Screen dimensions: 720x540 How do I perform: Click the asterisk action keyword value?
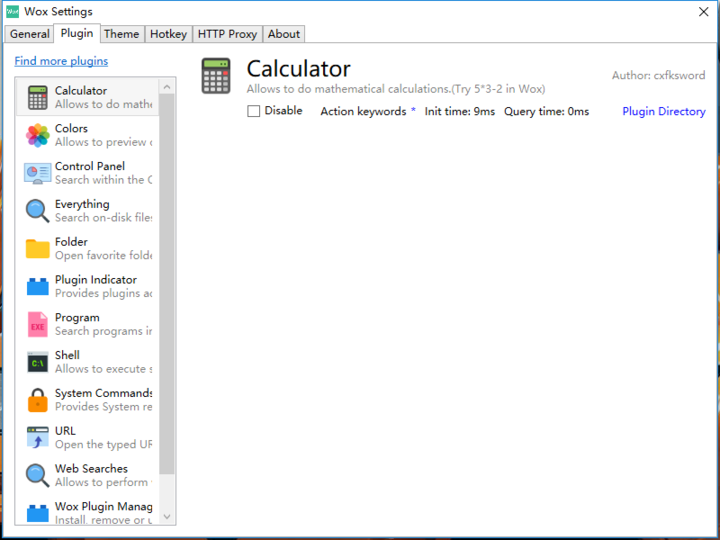coord(413,110)
